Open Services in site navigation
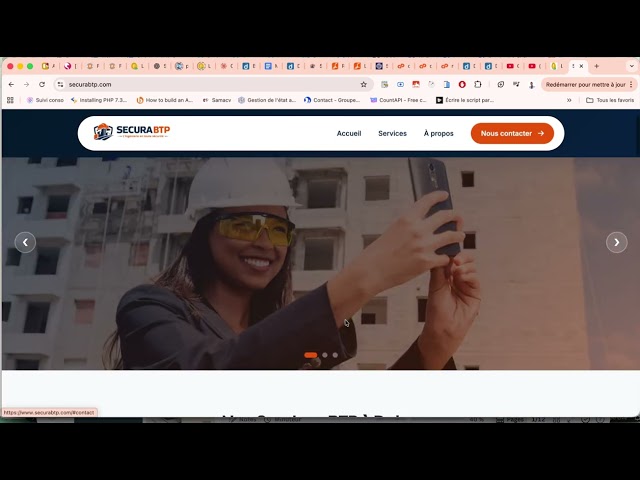 coord(392,133)
